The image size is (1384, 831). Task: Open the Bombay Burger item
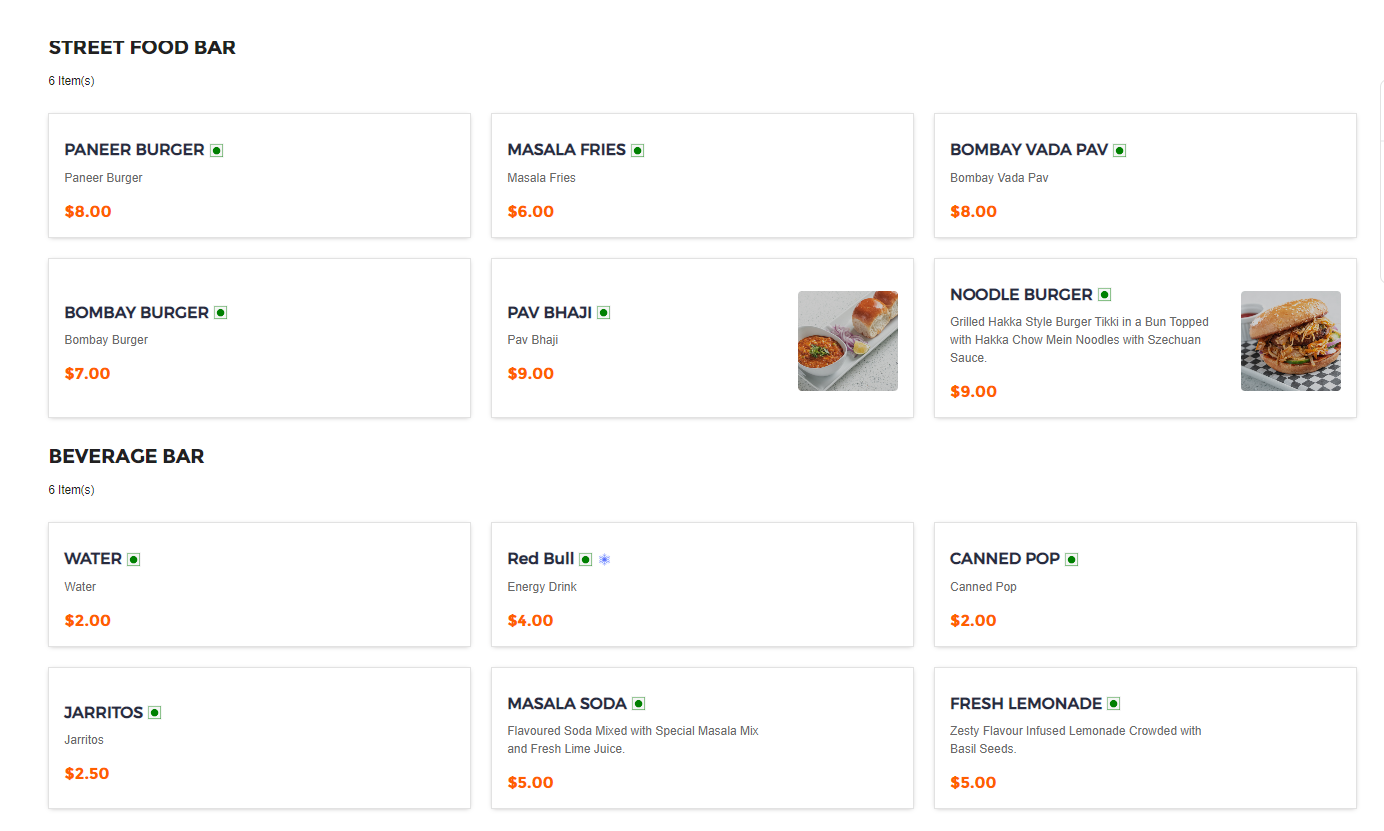tap(136, 312)
